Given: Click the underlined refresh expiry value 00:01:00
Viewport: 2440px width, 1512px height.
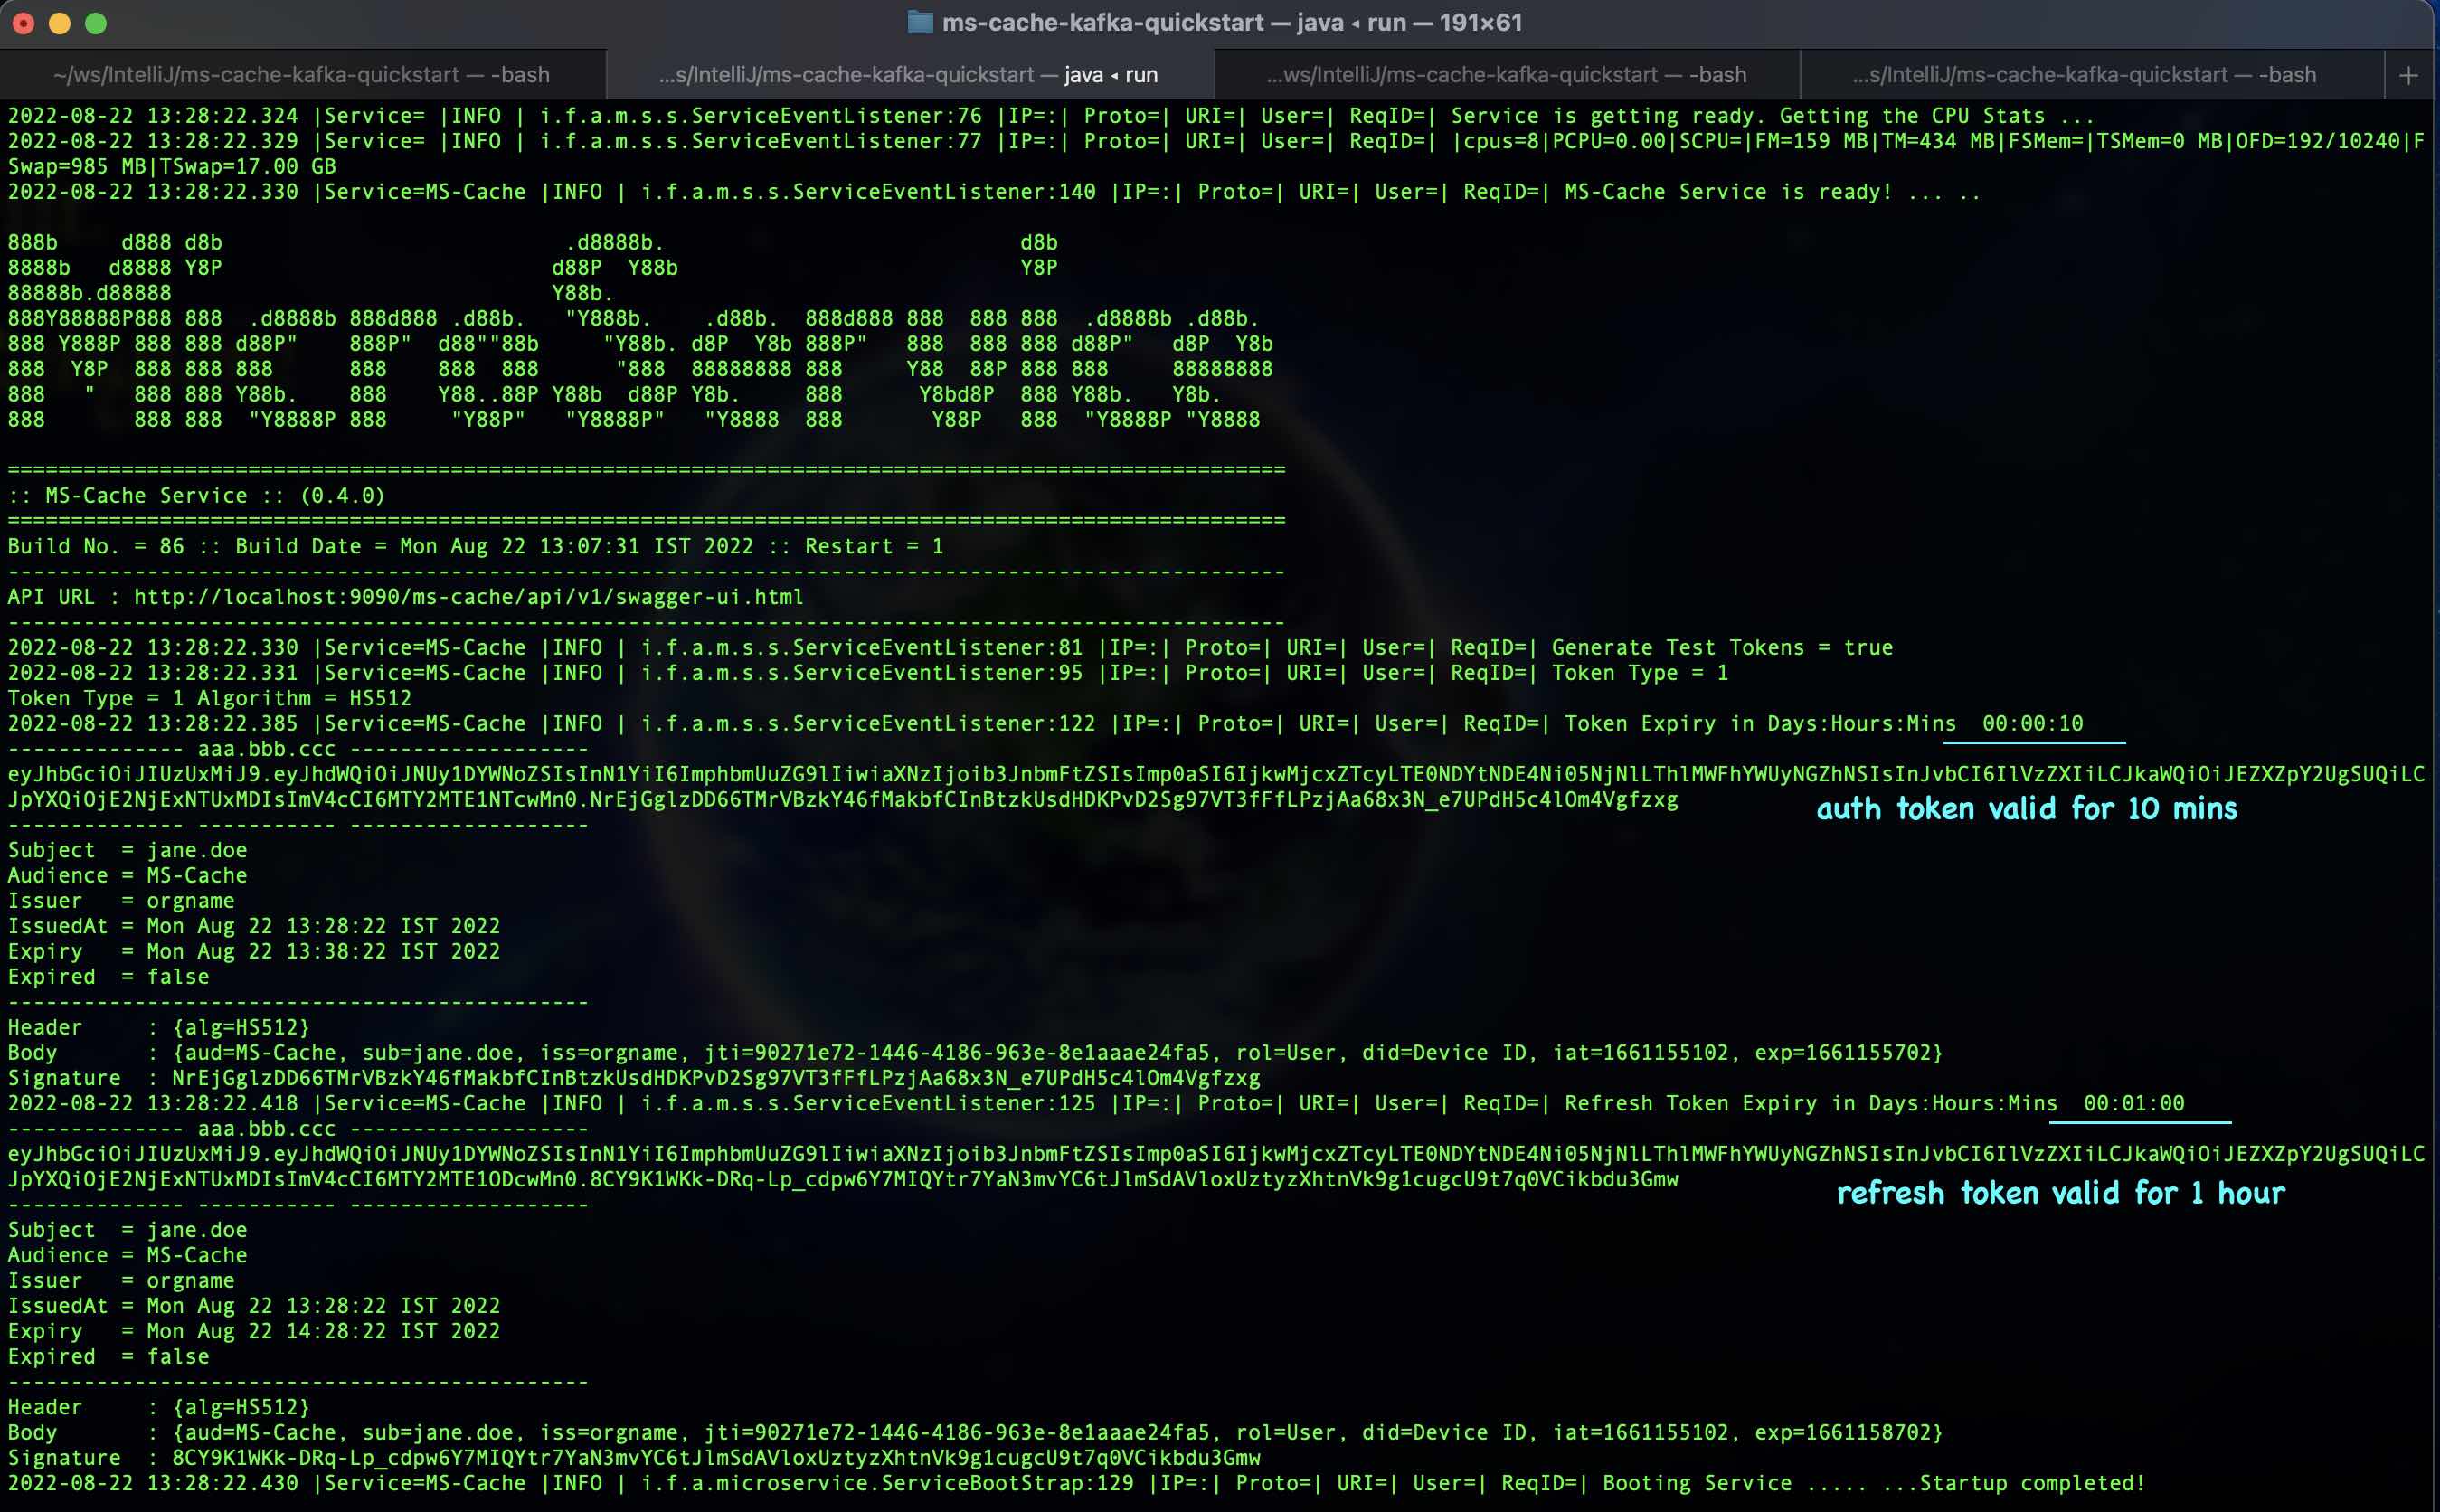Looking at the screenshot, I should pos(2133,1104).
